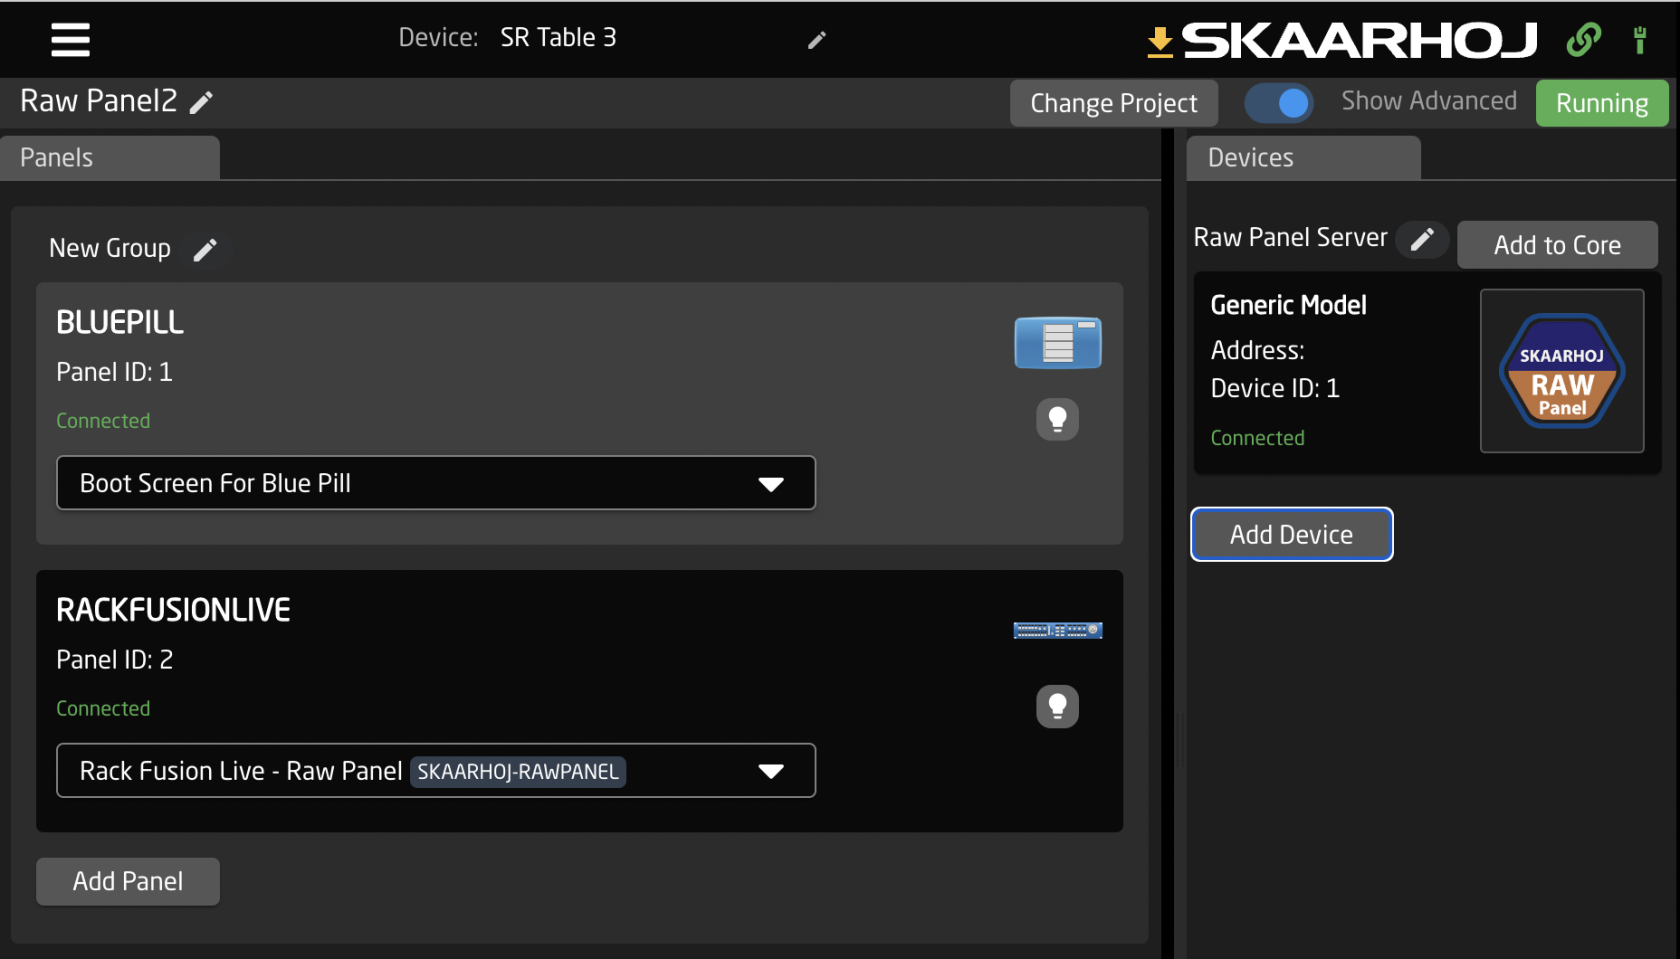Screen dimensions: 1680x959
Task: Click the Generic Model device card title
Action: tap(1288, 305)
